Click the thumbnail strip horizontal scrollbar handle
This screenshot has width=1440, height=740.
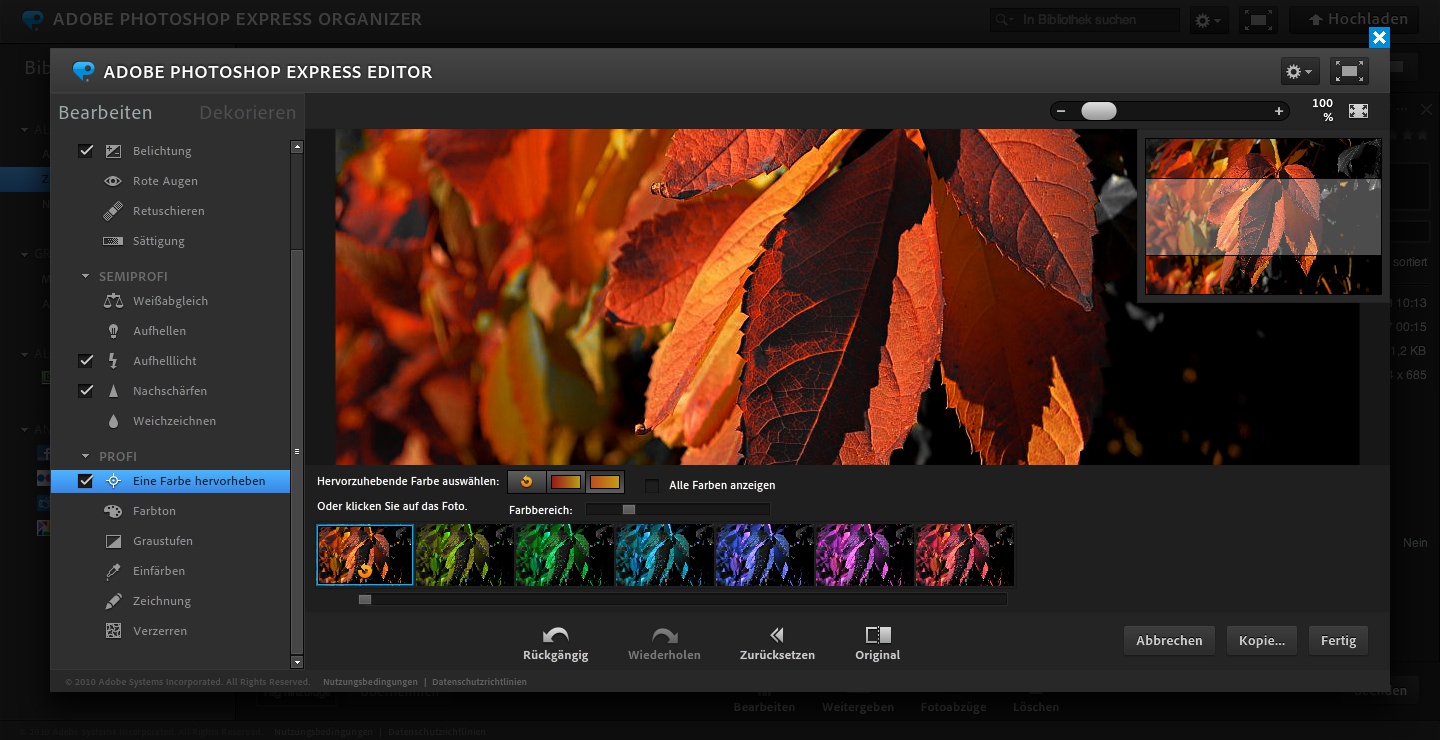tap(365, 599)
